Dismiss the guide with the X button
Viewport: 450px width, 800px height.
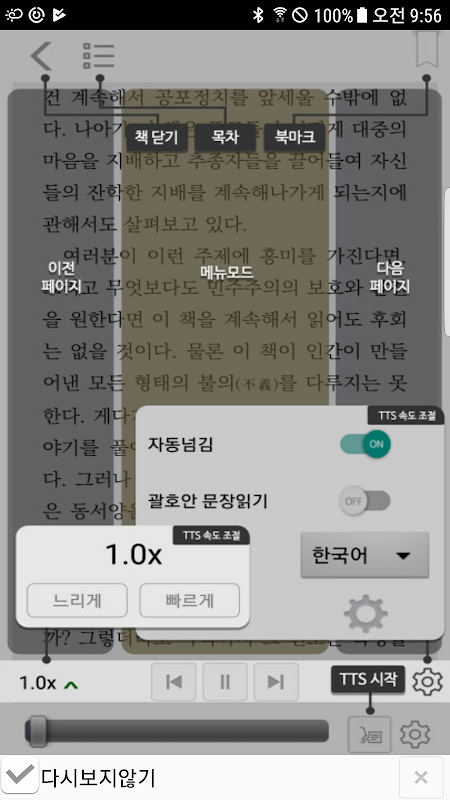[421, 777]
